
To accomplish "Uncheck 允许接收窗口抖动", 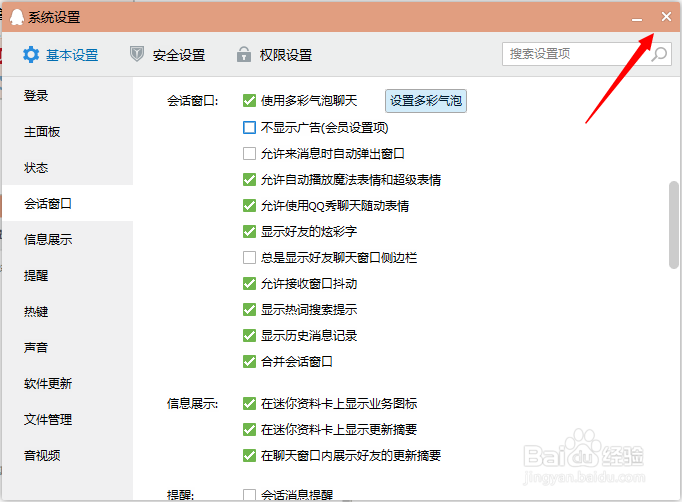I will pyautogui.click(x=249, y=284).
